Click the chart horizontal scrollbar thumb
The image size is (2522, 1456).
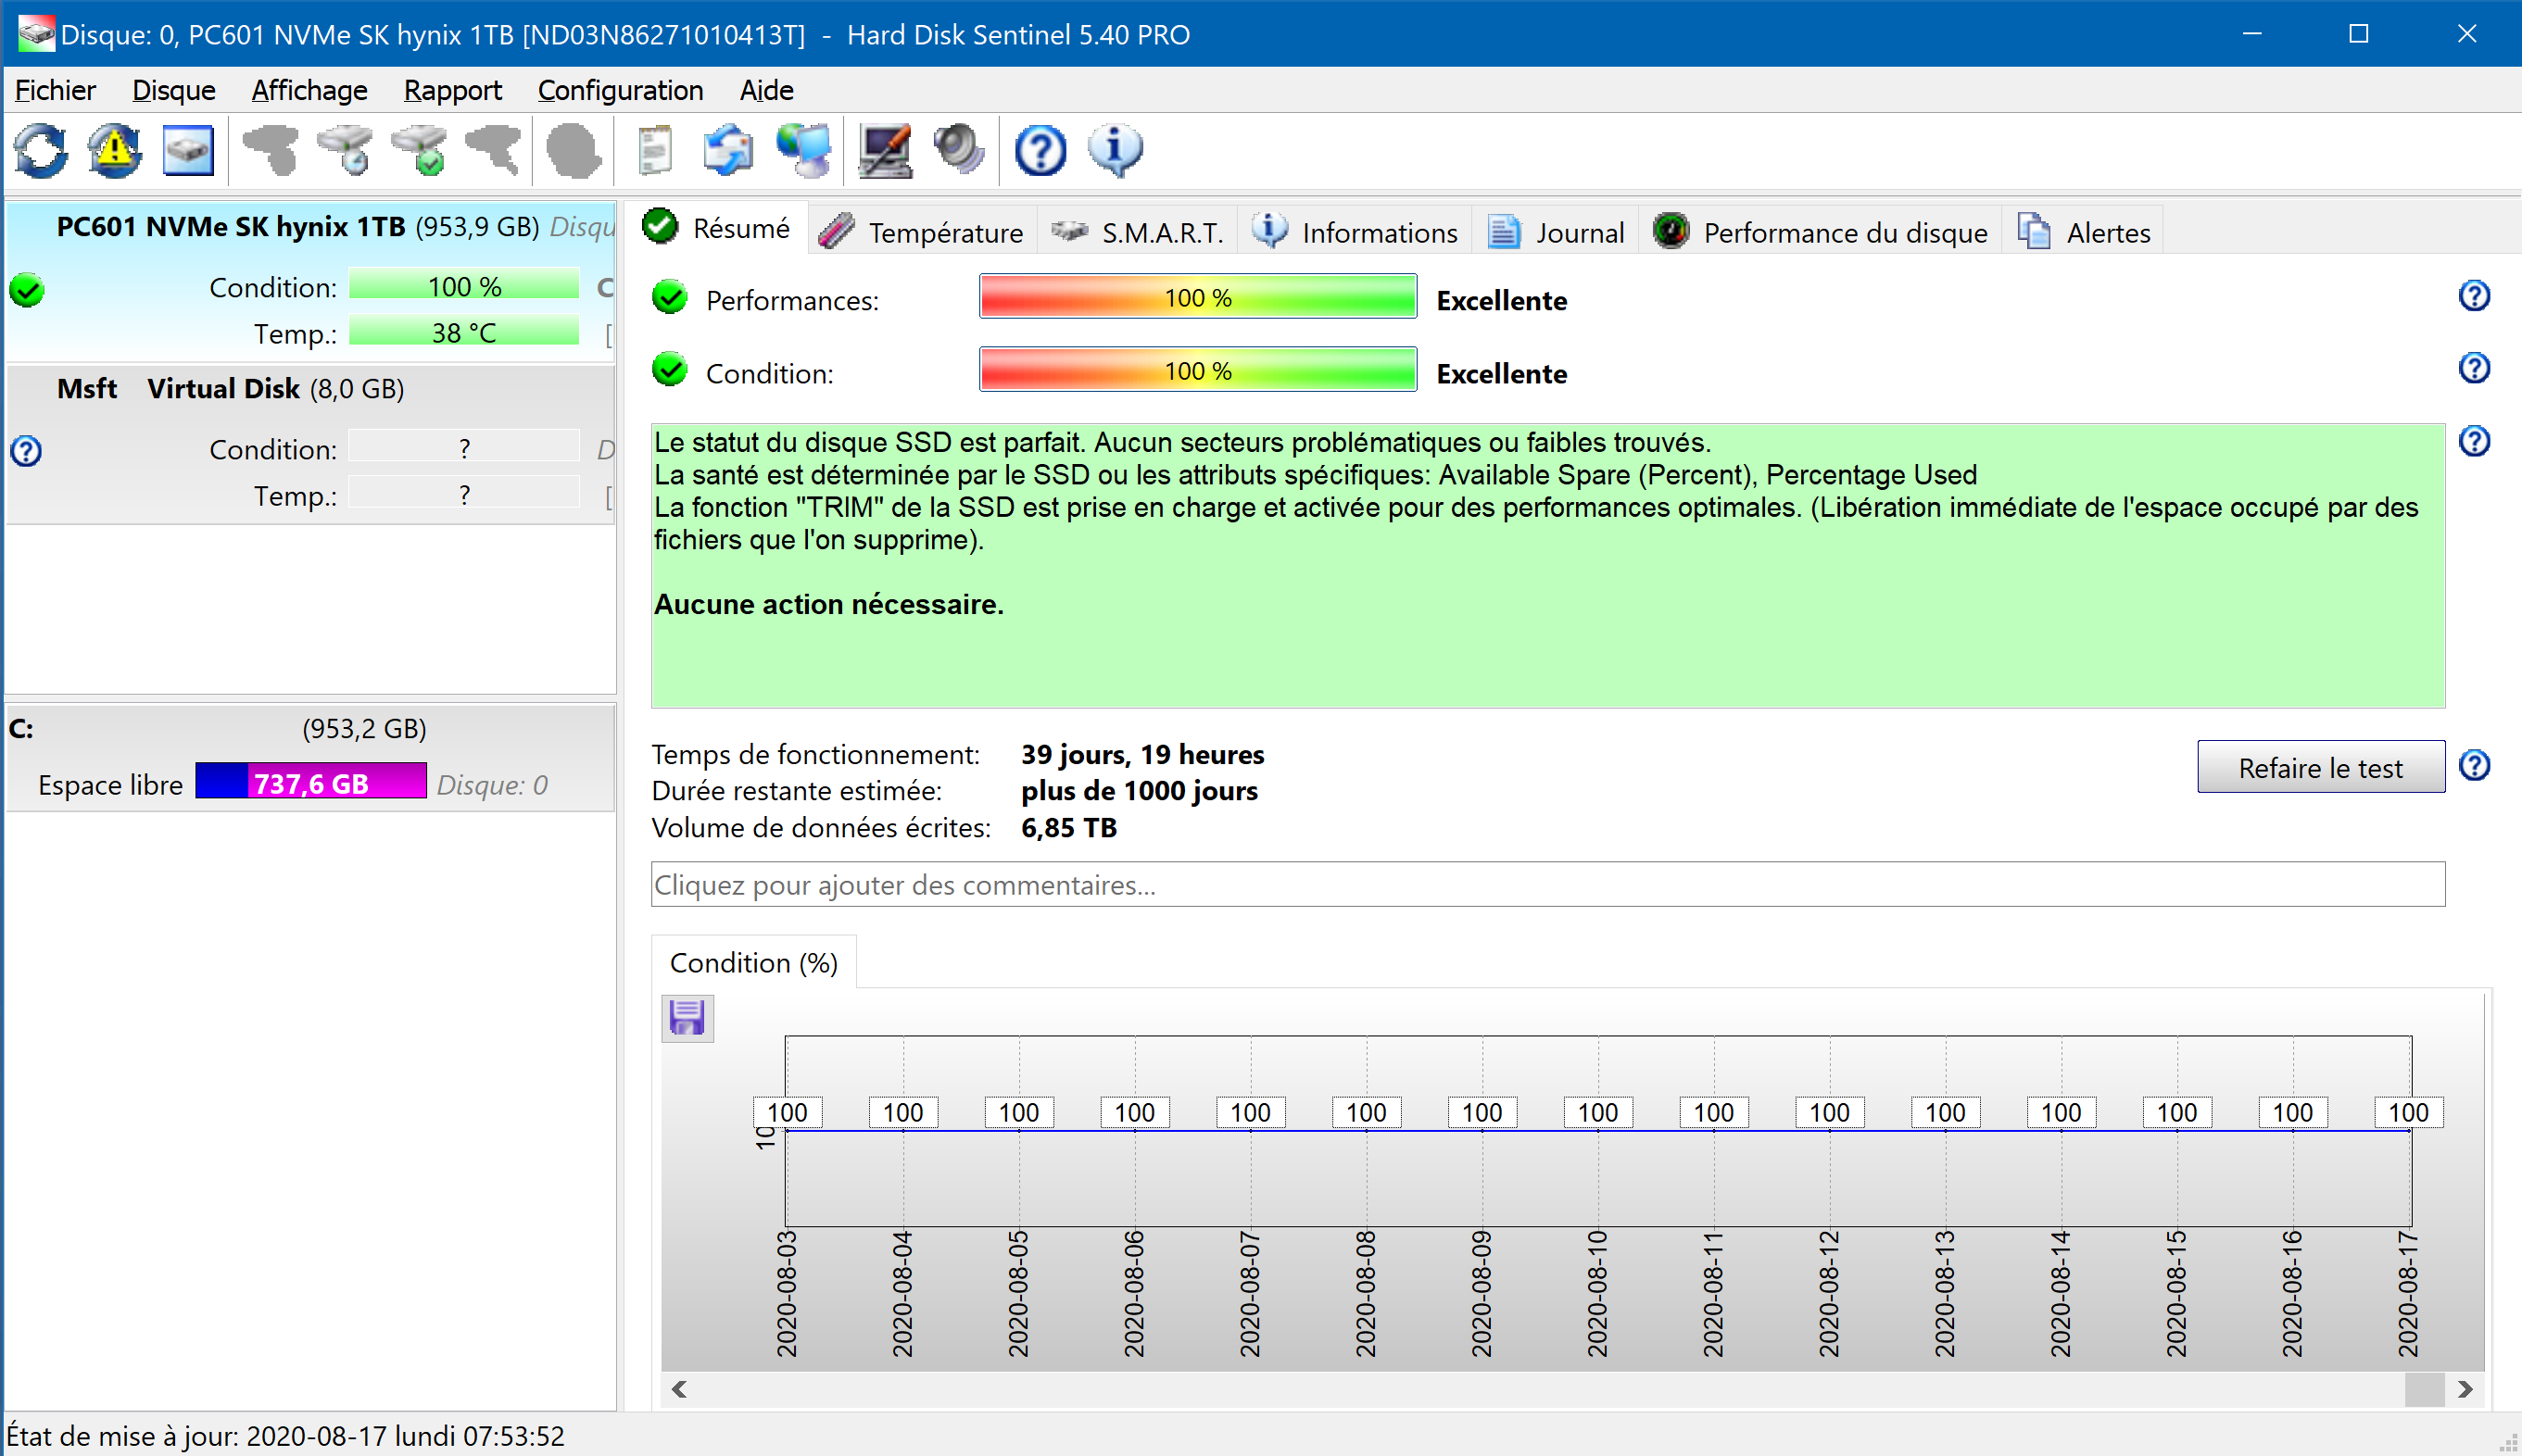[2424, 1388]
